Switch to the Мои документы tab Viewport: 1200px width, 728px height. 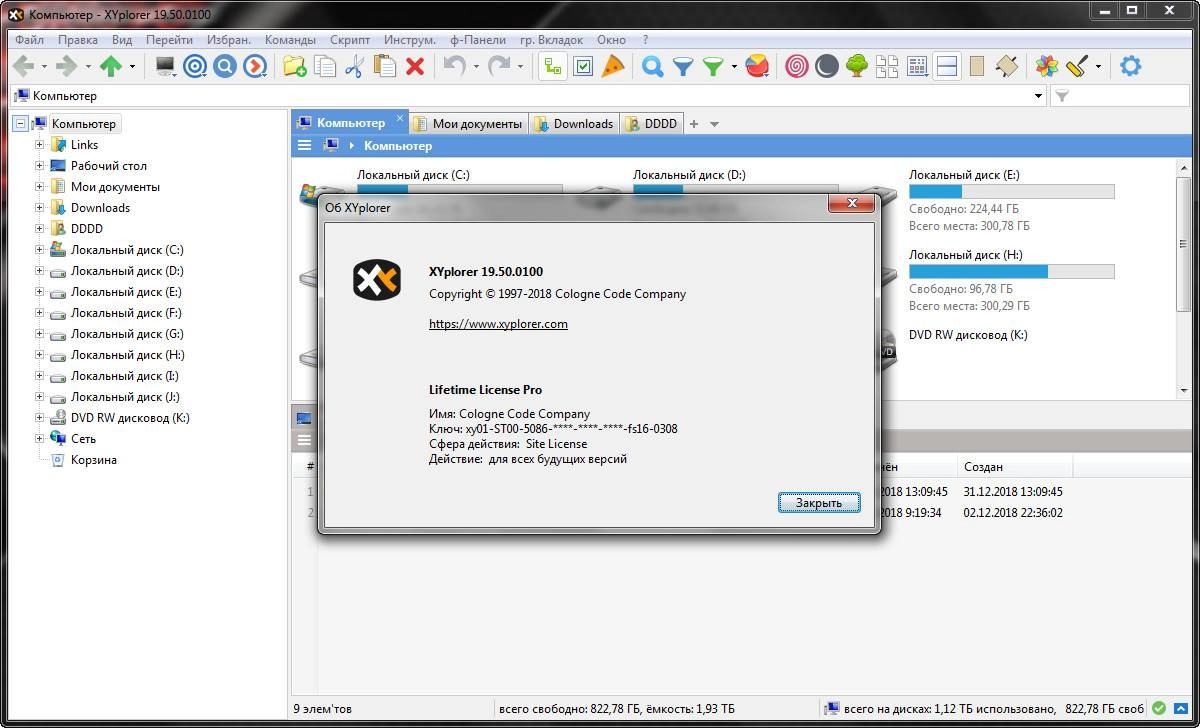pos(468,123)
